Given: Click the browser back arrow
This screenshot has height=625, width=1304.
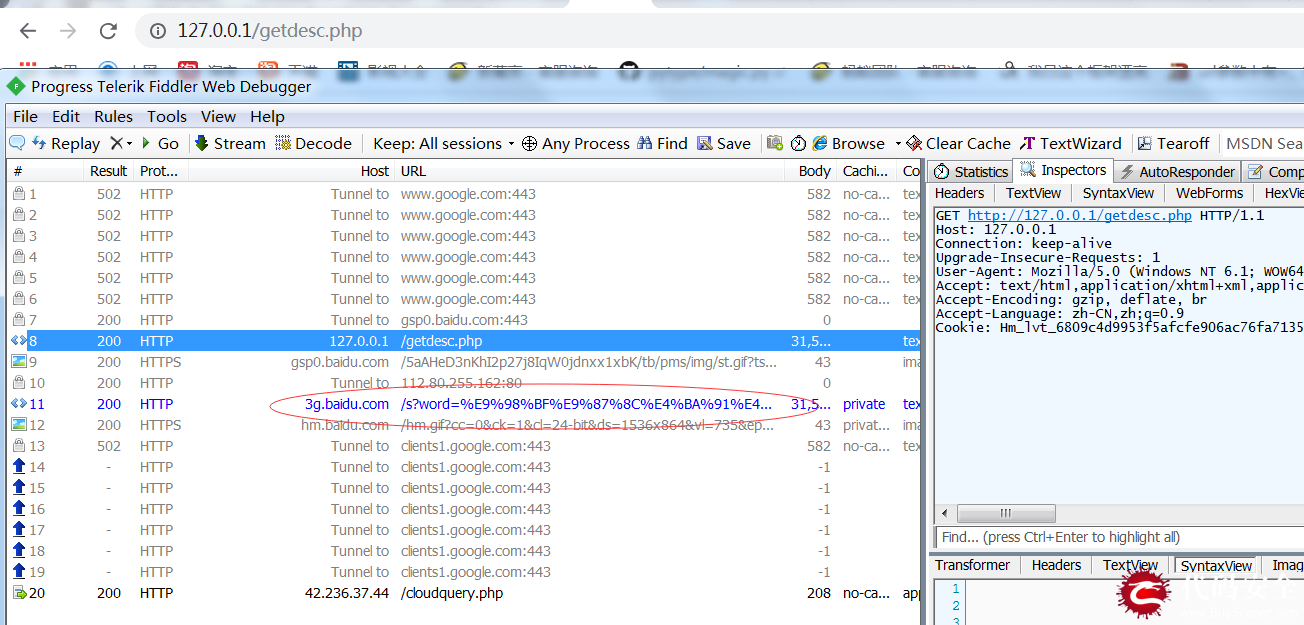Looking at the screenshot, I should tap(28, 31).
